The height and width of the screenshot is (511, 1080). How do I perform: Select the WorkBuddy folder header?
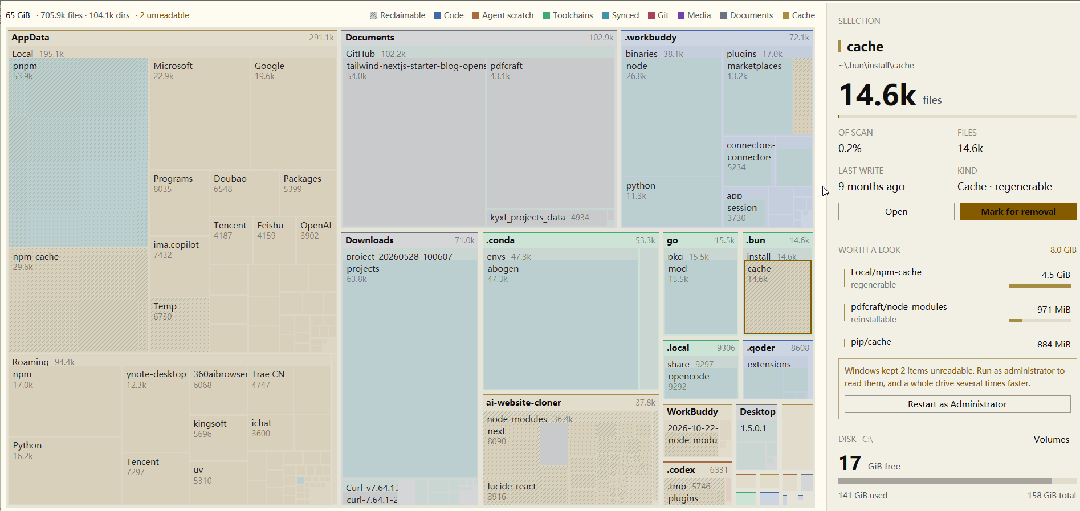click(x=697, y=412)
